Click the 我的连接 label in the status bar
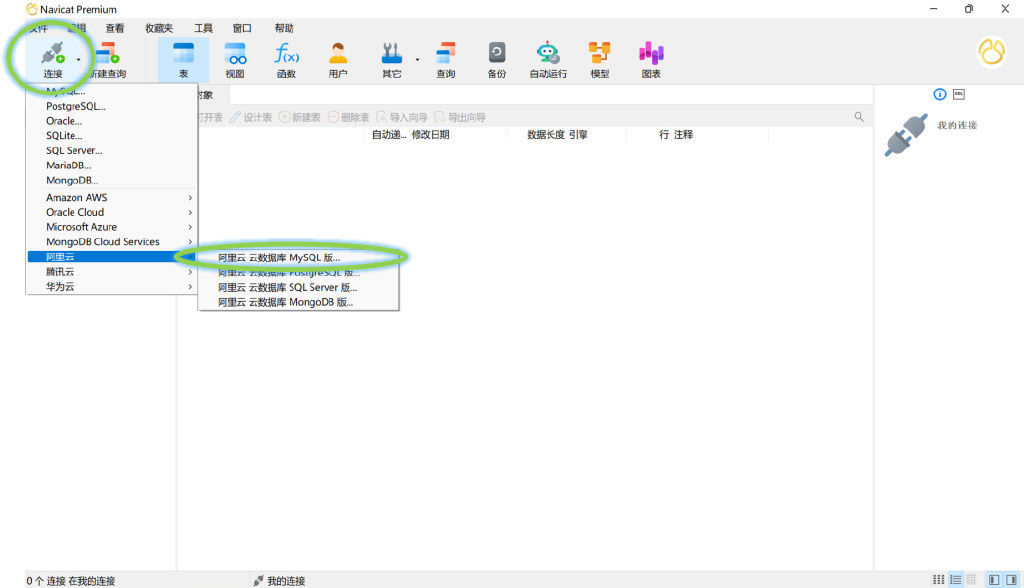 coord(286,581)
